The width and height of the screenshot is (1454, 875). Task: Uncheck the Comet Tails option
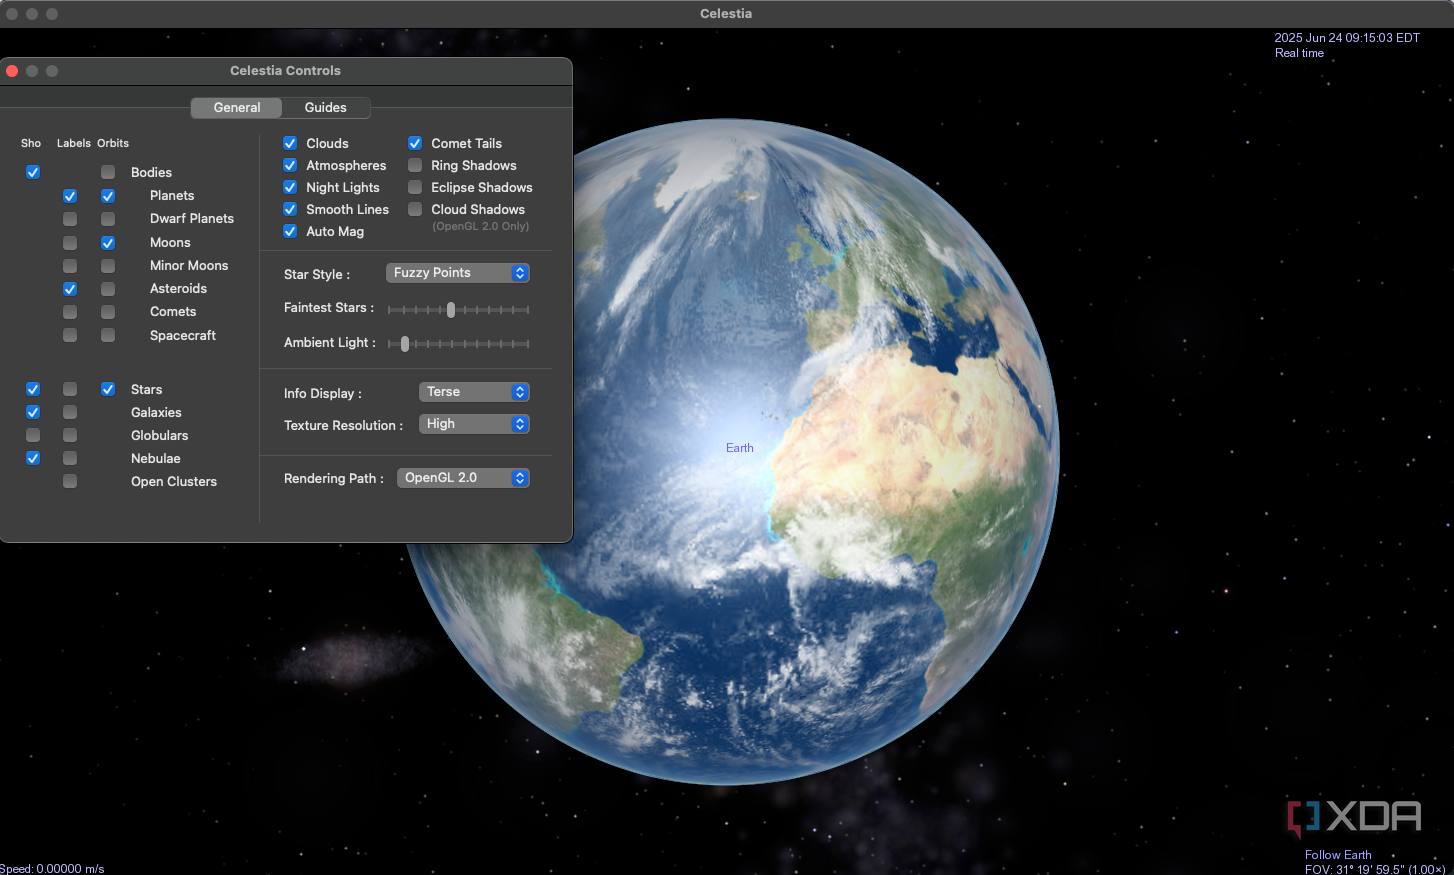(415, 143)
